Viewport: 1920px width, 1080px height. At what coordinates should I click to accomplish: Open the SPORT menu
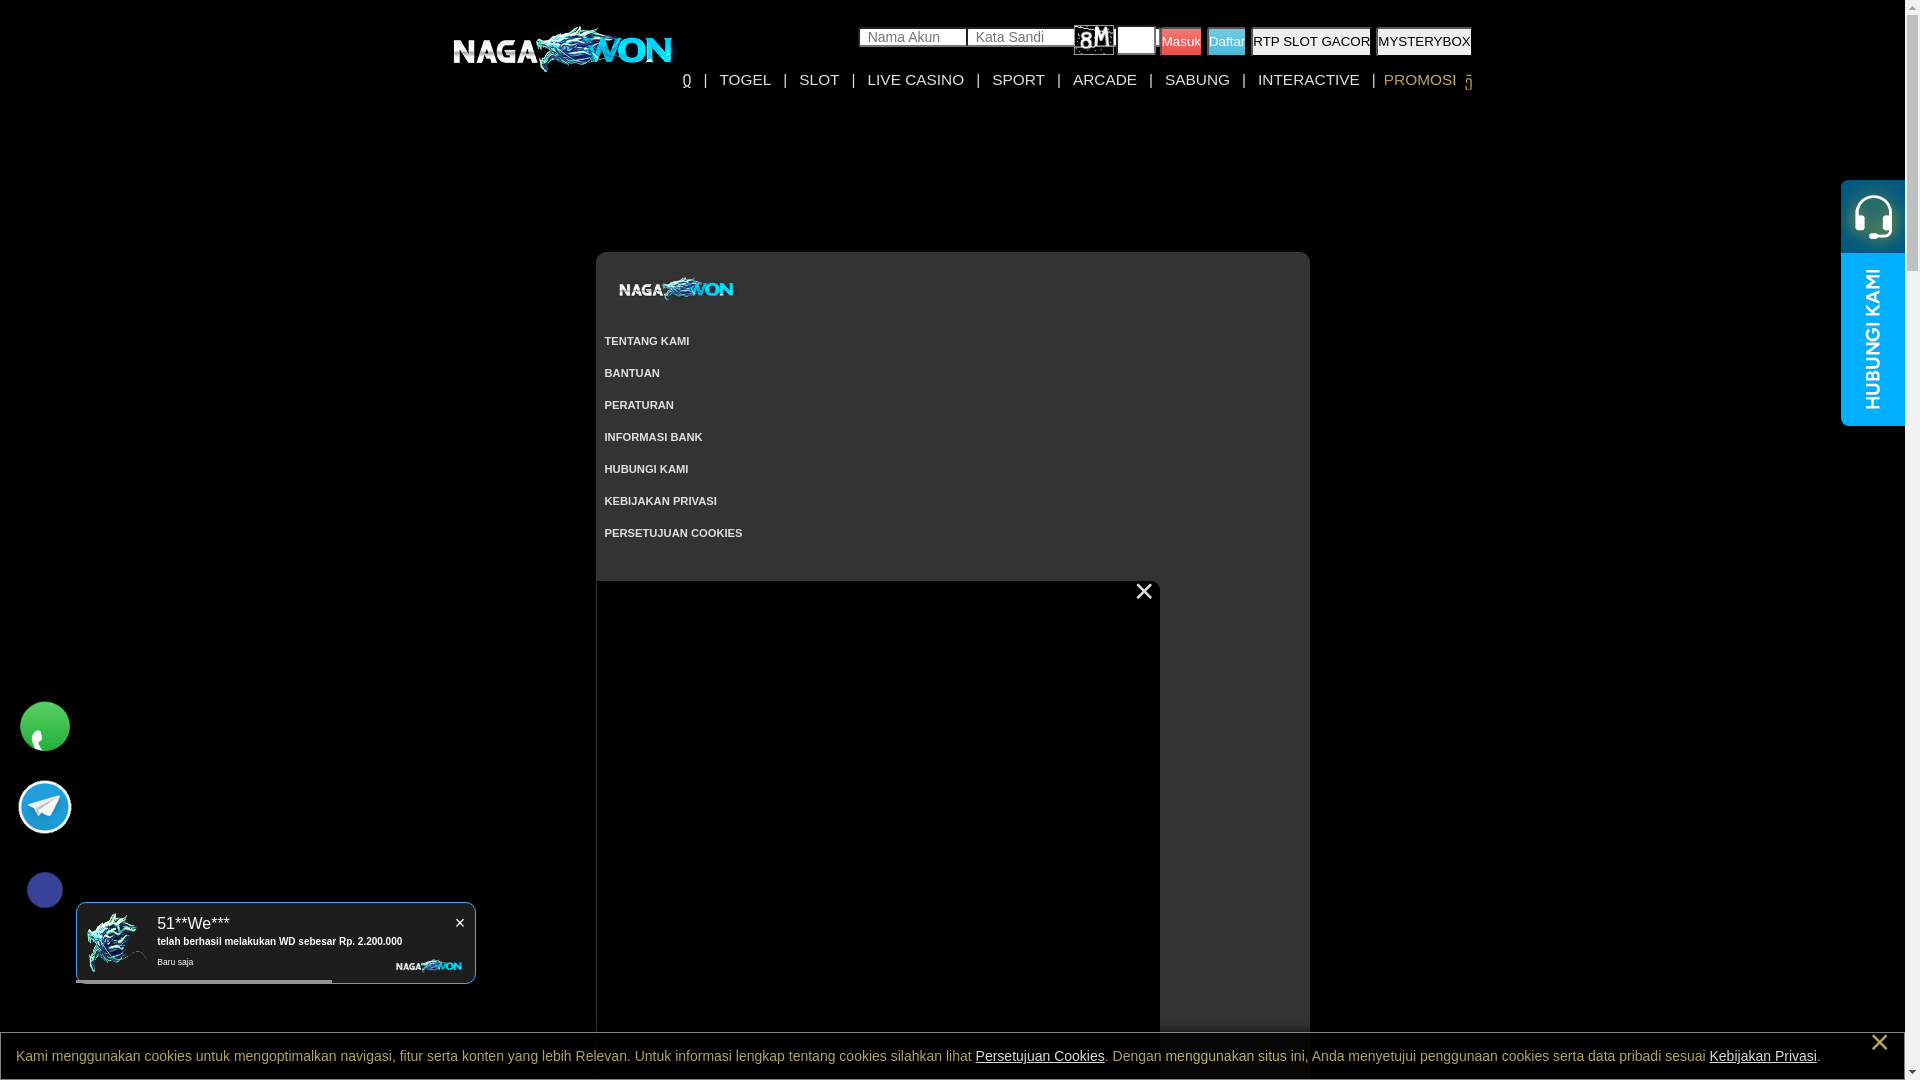click(x=1018, y=80)
